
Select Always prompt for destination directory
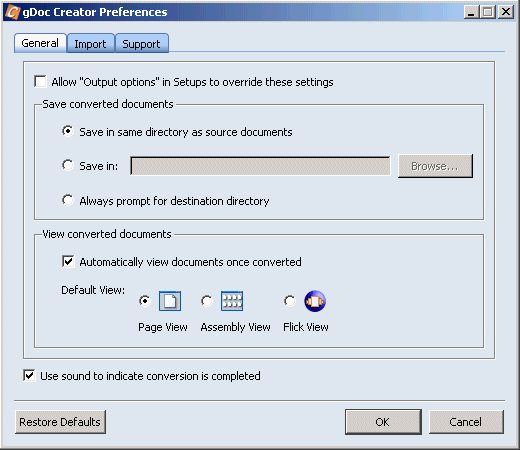(x=68, y=200)
